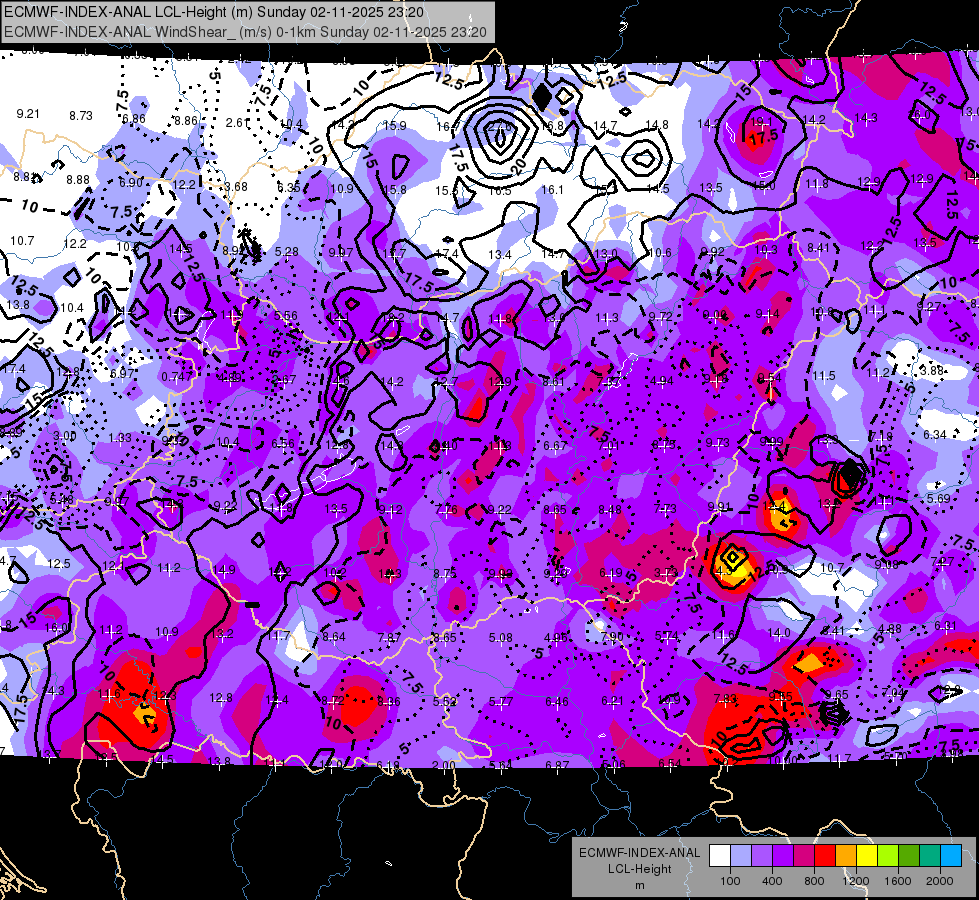The height and width of the screenshot is (900, 979).
Task: Click the contour label 20
Action: pyautogui.click(x=518, y=165)
